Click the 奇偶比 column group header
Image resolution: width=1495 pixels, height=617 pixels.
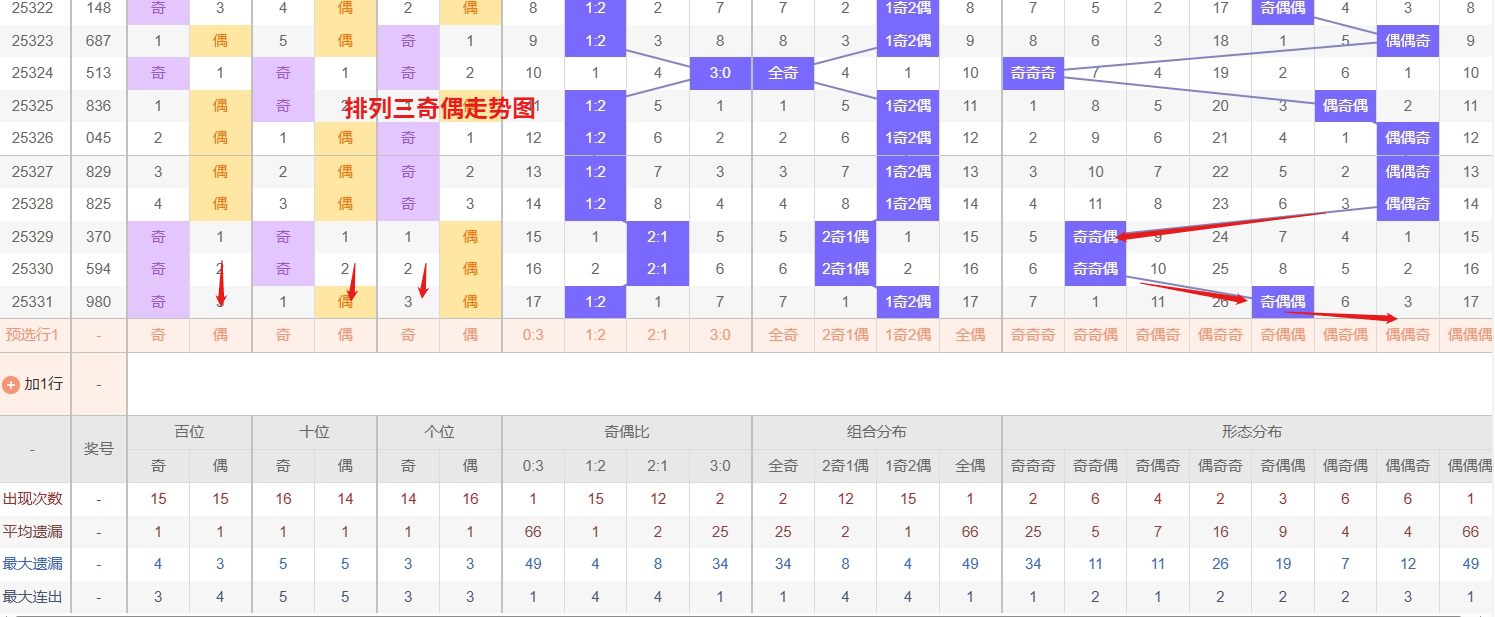(x=627, y=432)
